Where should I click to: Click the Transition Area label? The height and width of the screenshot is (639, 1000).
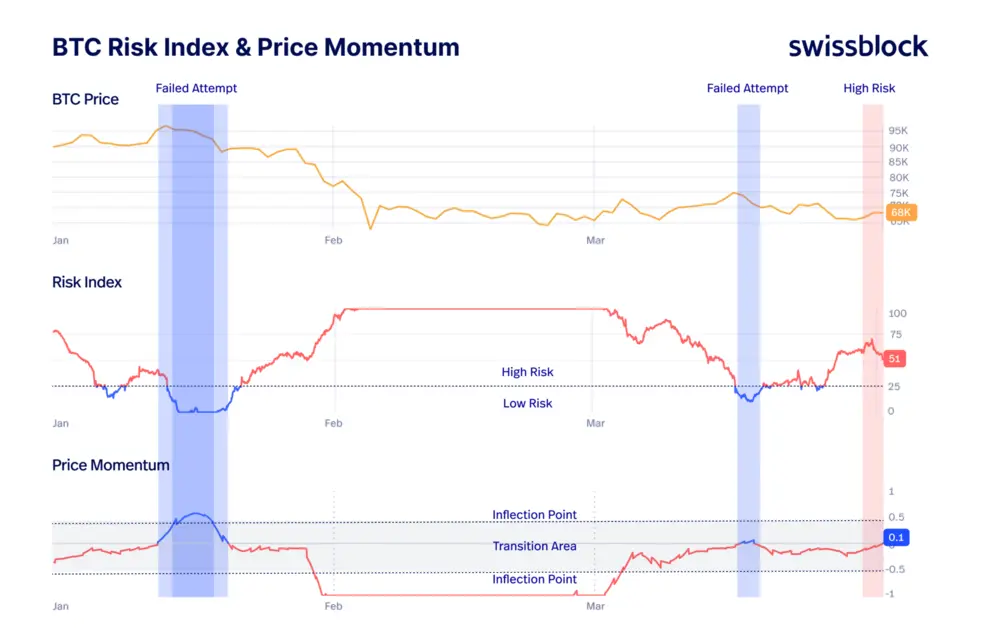pyautogui.click(x=534, y=546)
